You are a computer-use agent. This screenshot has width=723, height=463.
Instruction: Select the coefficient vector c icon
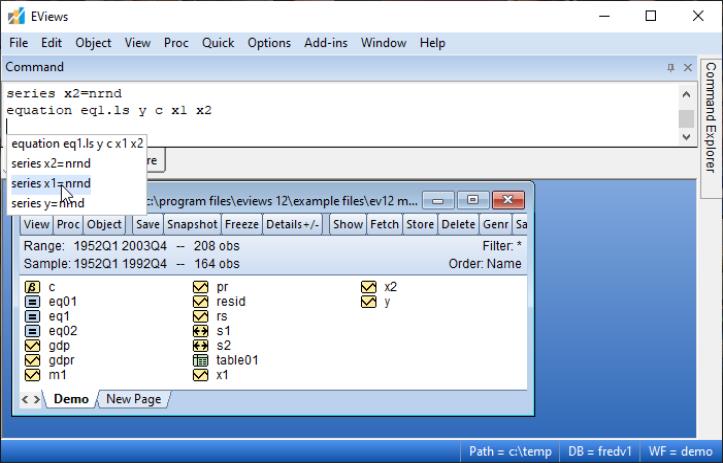[x=31, y=287]
